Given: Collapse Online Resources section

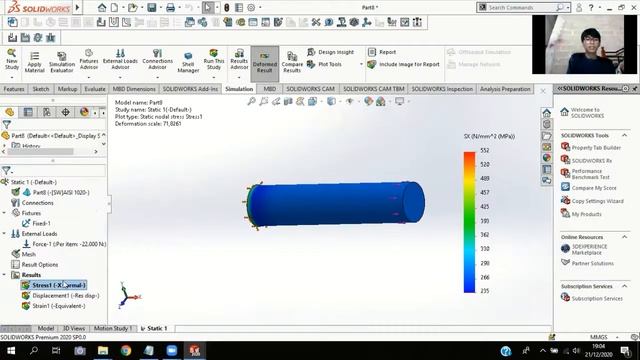Looking at the screenshot, I should click(624, 237).
